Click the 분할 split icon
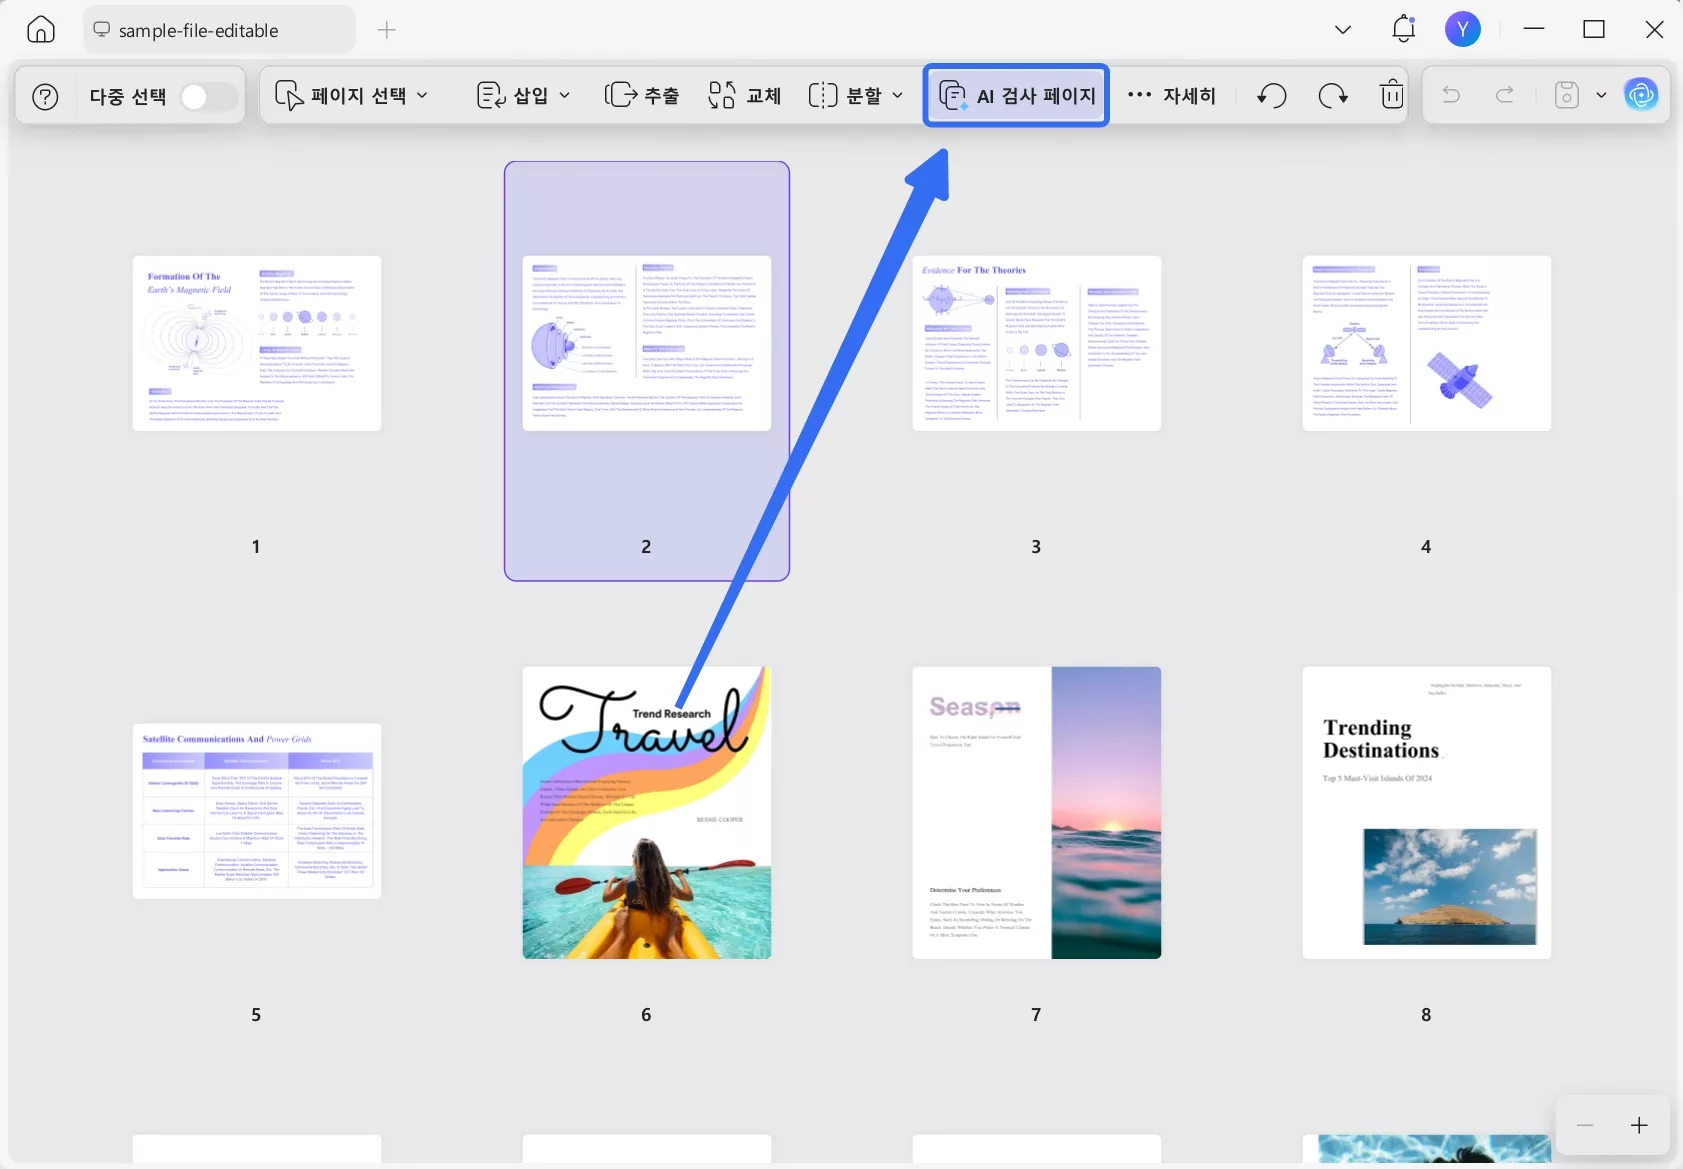This screenshot has width=1683, height=1169. pyautogui.click(x=823, y=95)
